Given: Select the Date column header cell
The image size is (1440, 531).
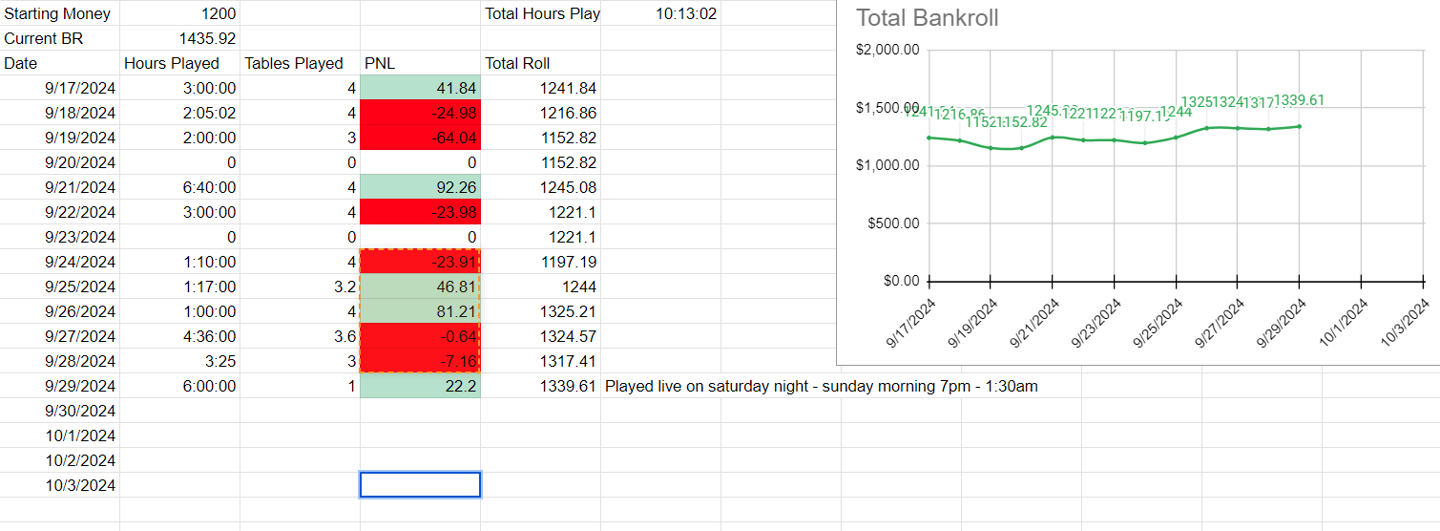Looking at the screenshot, I should (60, 63).
